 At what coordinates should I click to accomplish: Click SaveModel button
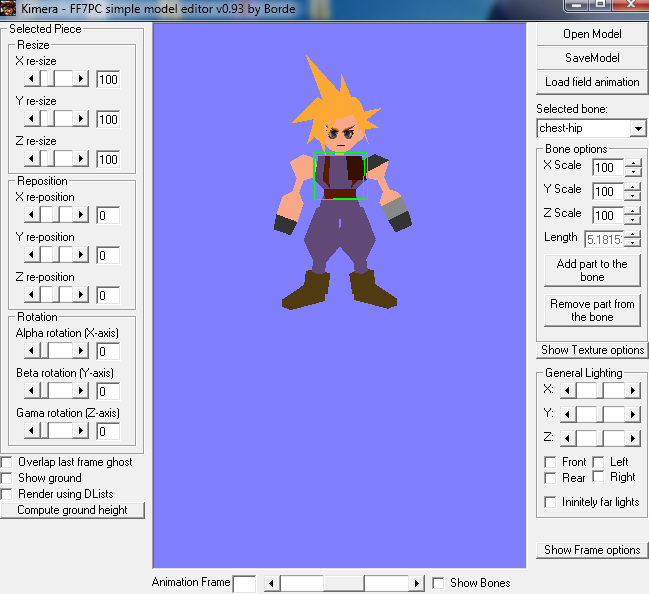point(592,58)
